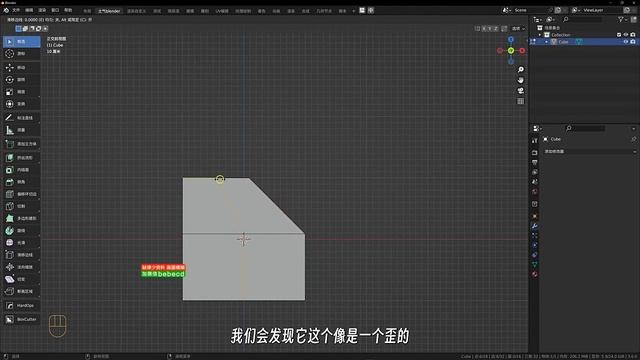Activate the Transform tool
The width and height of the screenshot is (640, 360).
click(22, 104)
